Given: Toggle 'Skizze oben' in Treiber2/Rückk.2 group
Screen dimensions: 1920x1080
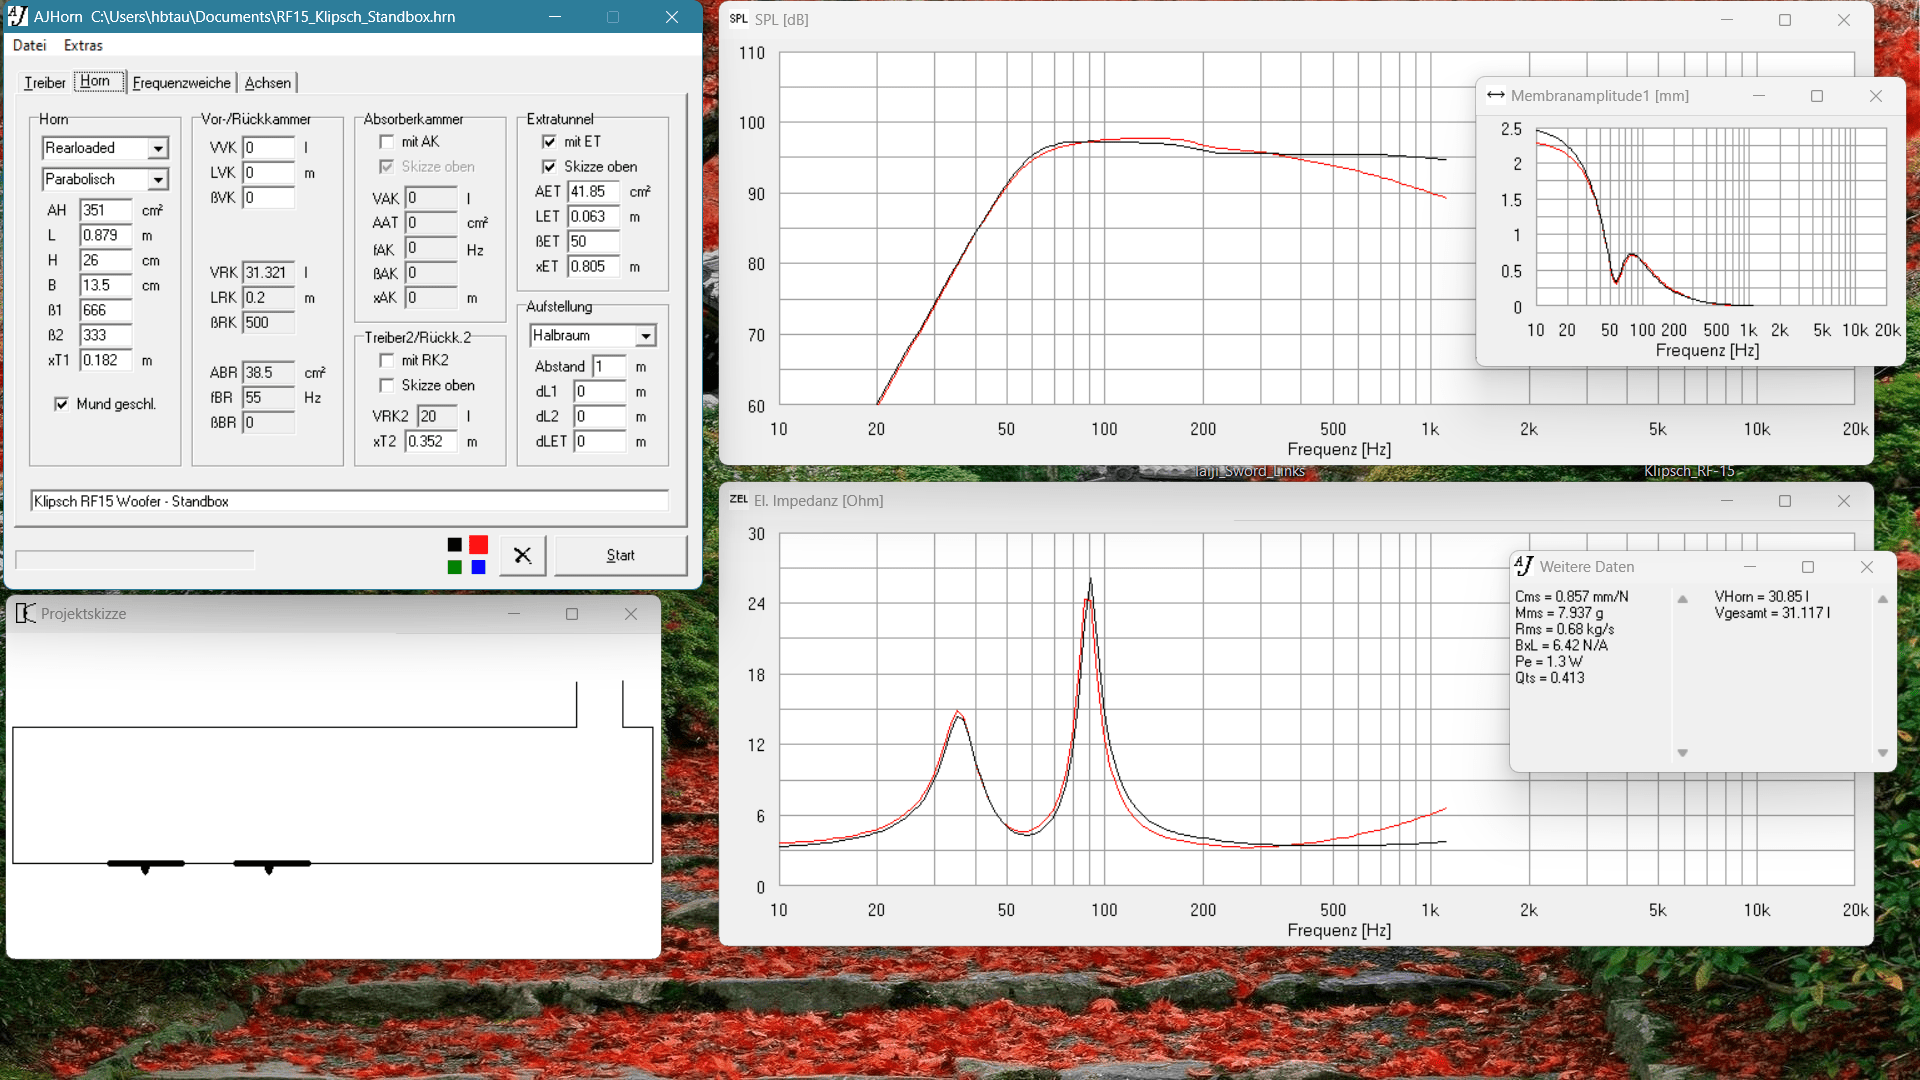Looking at the screenshot, I should 386,385.
